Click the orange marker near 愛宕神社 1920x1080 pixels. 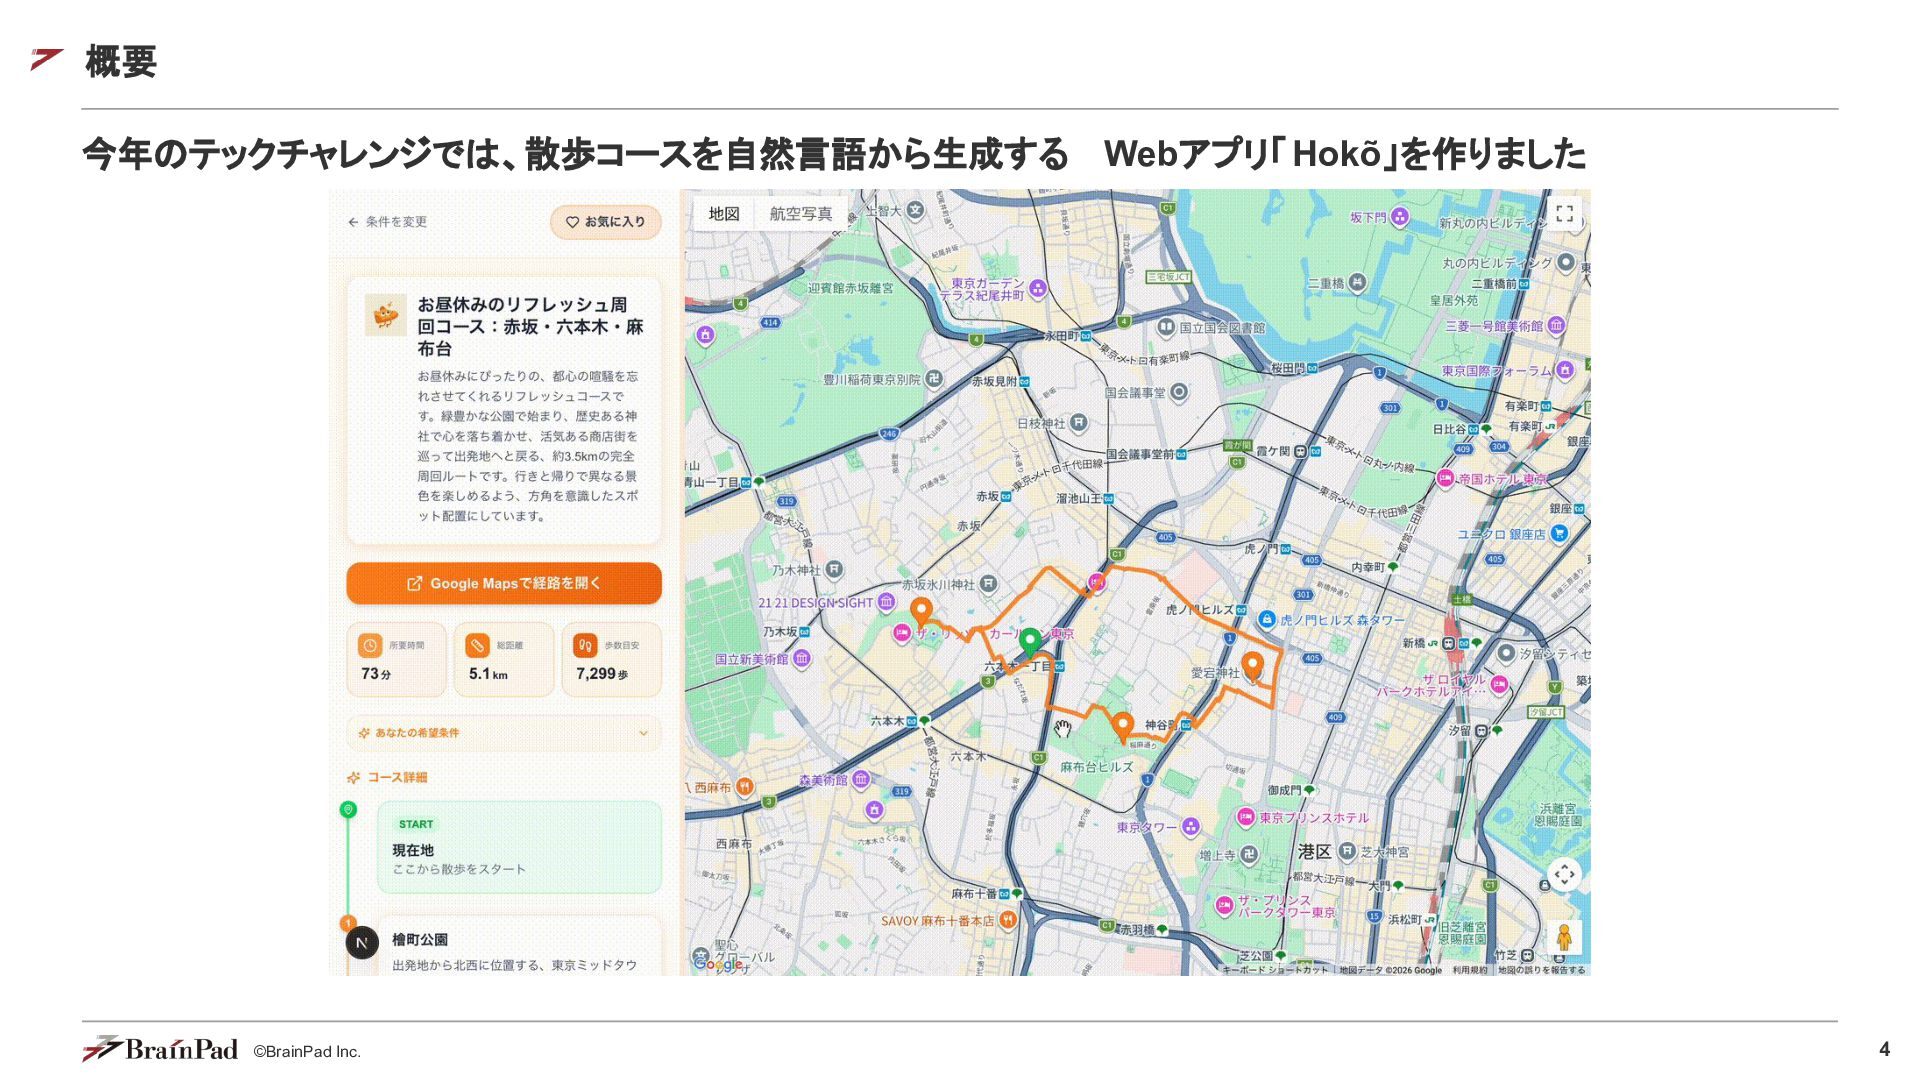click(x=1252, y=666)
